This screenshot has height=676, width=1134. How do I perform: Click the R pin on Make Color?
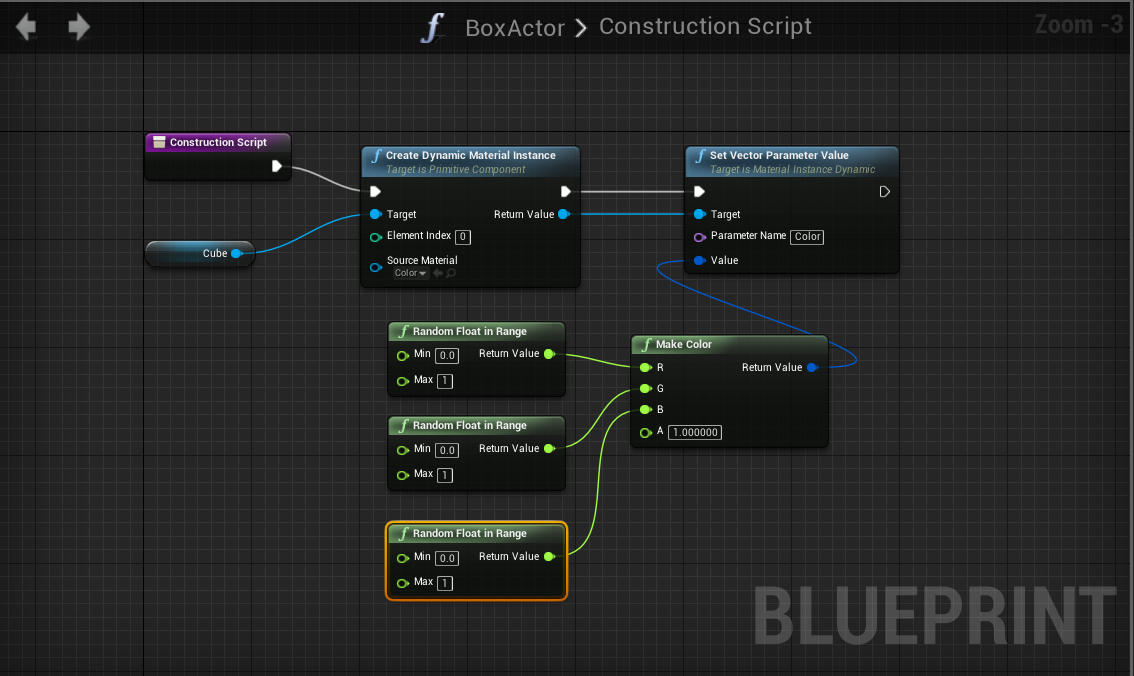[x=646, y=367]
